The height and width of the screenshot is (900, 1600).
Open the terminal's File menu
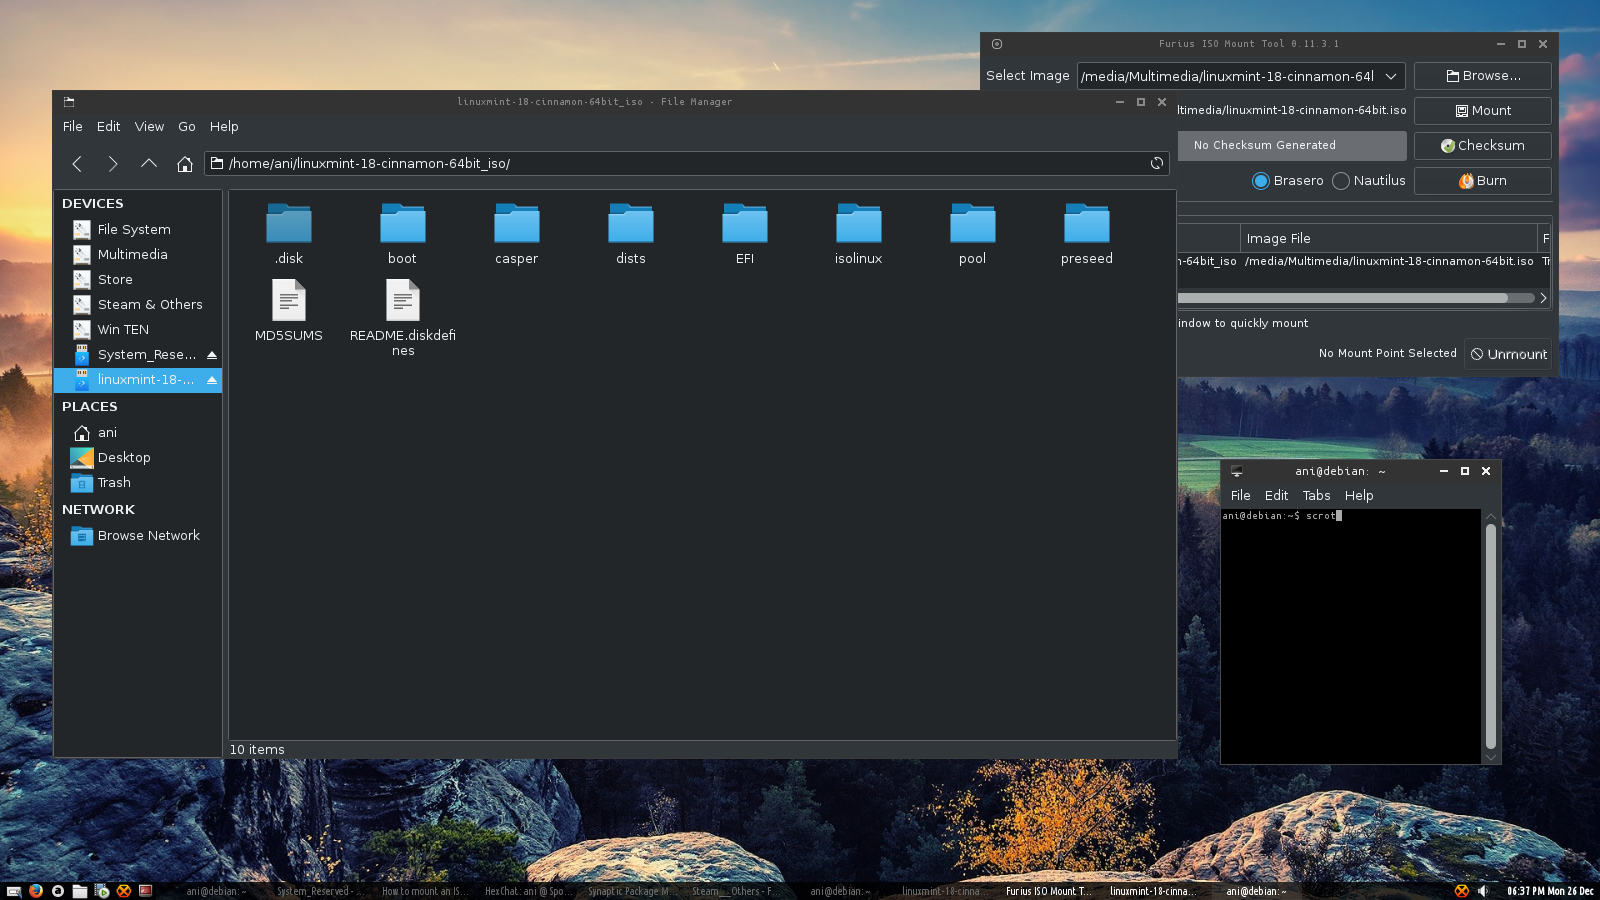pyautogui.click(x=1240, y=496)
